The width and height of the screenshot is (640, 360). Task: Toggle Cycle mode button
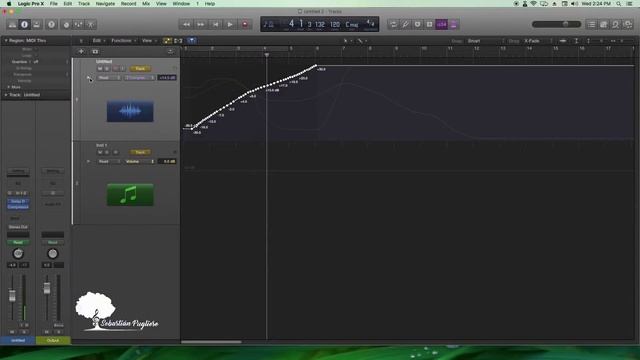coord(393,24)
